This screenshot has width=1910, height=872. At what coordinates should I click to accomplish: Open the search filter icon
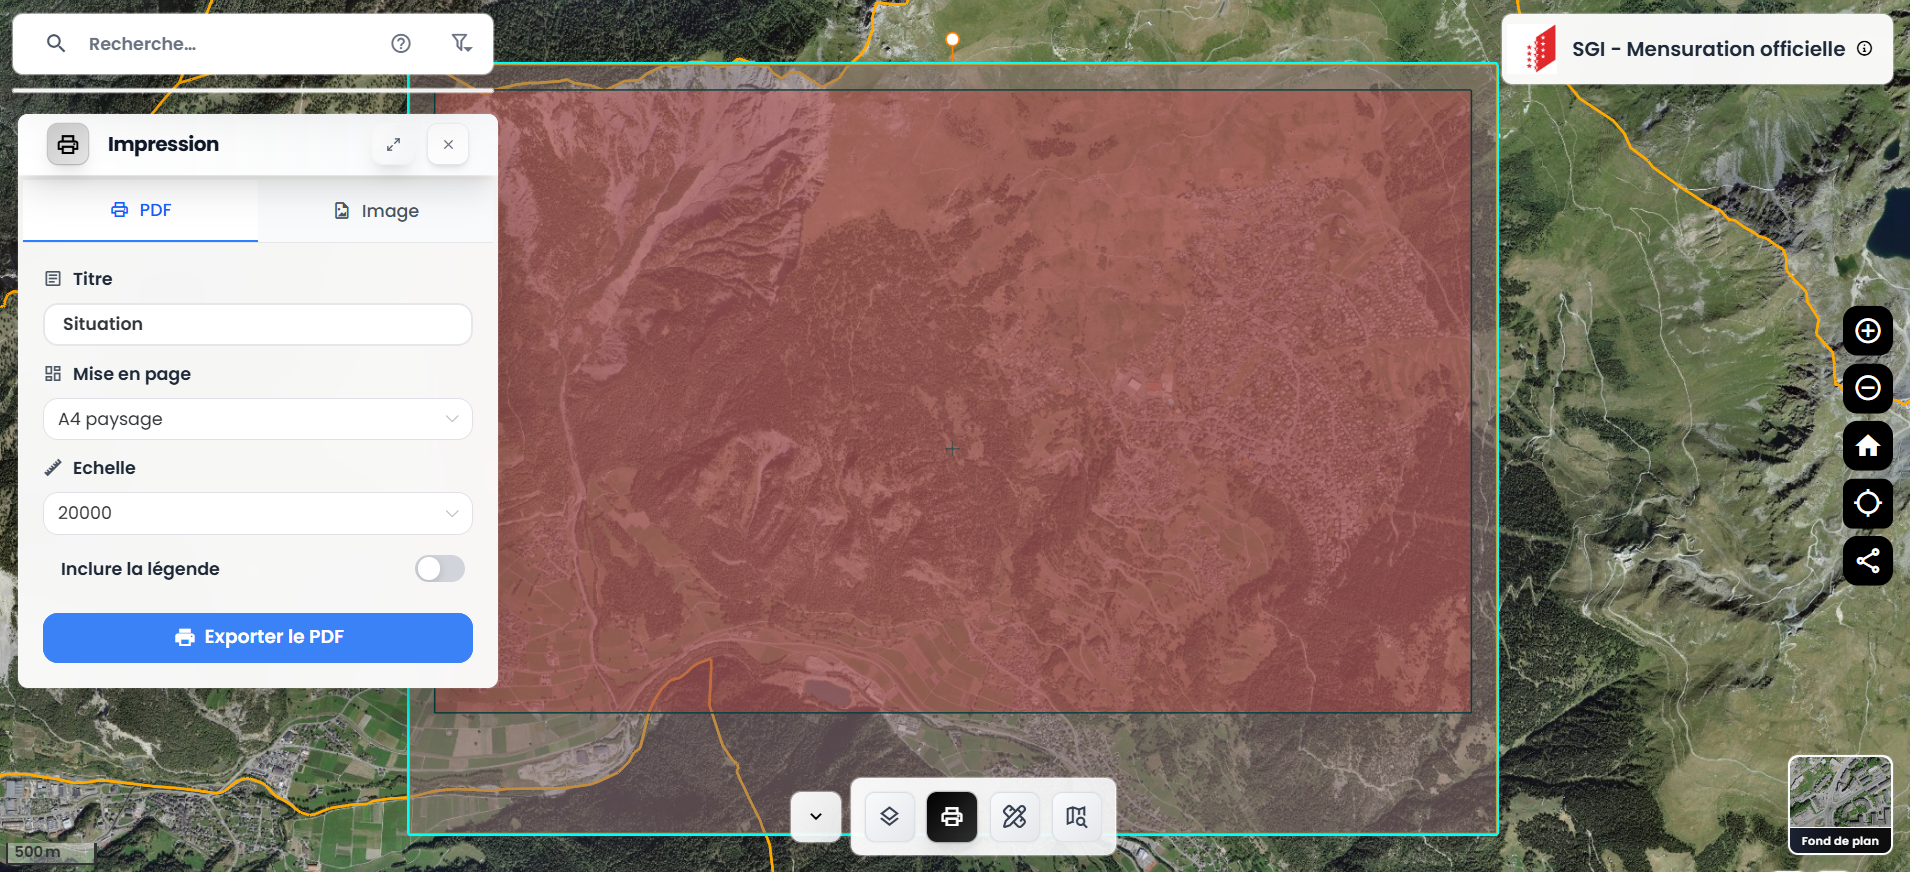pos(461,43)
